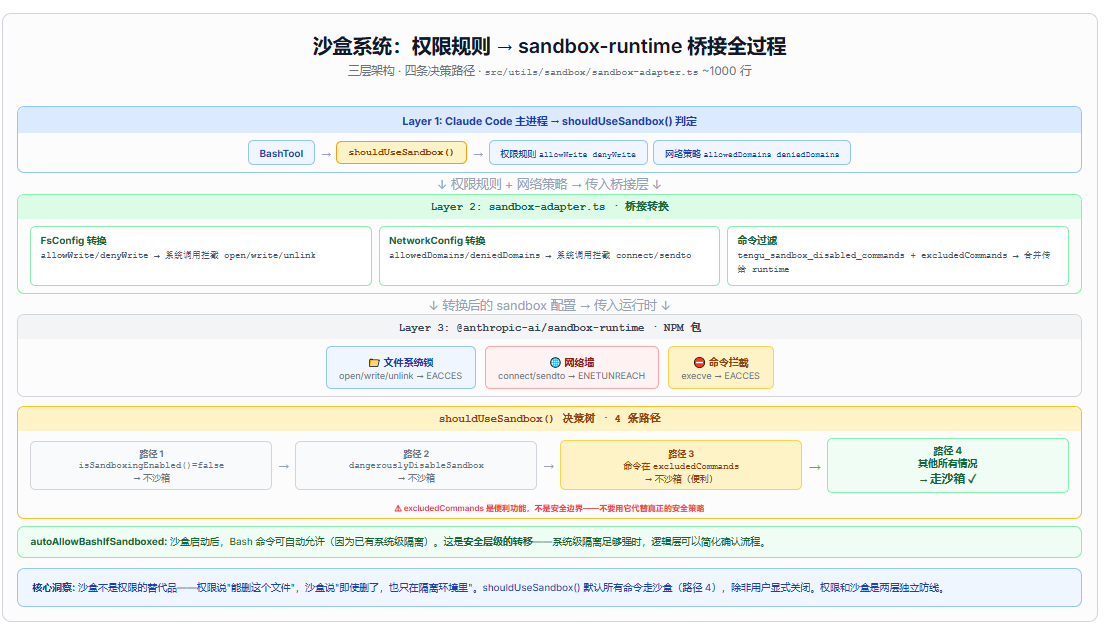
Task: Click the text 权限规则 + 网络策略 → 传入桥接层
Action: 549,184
